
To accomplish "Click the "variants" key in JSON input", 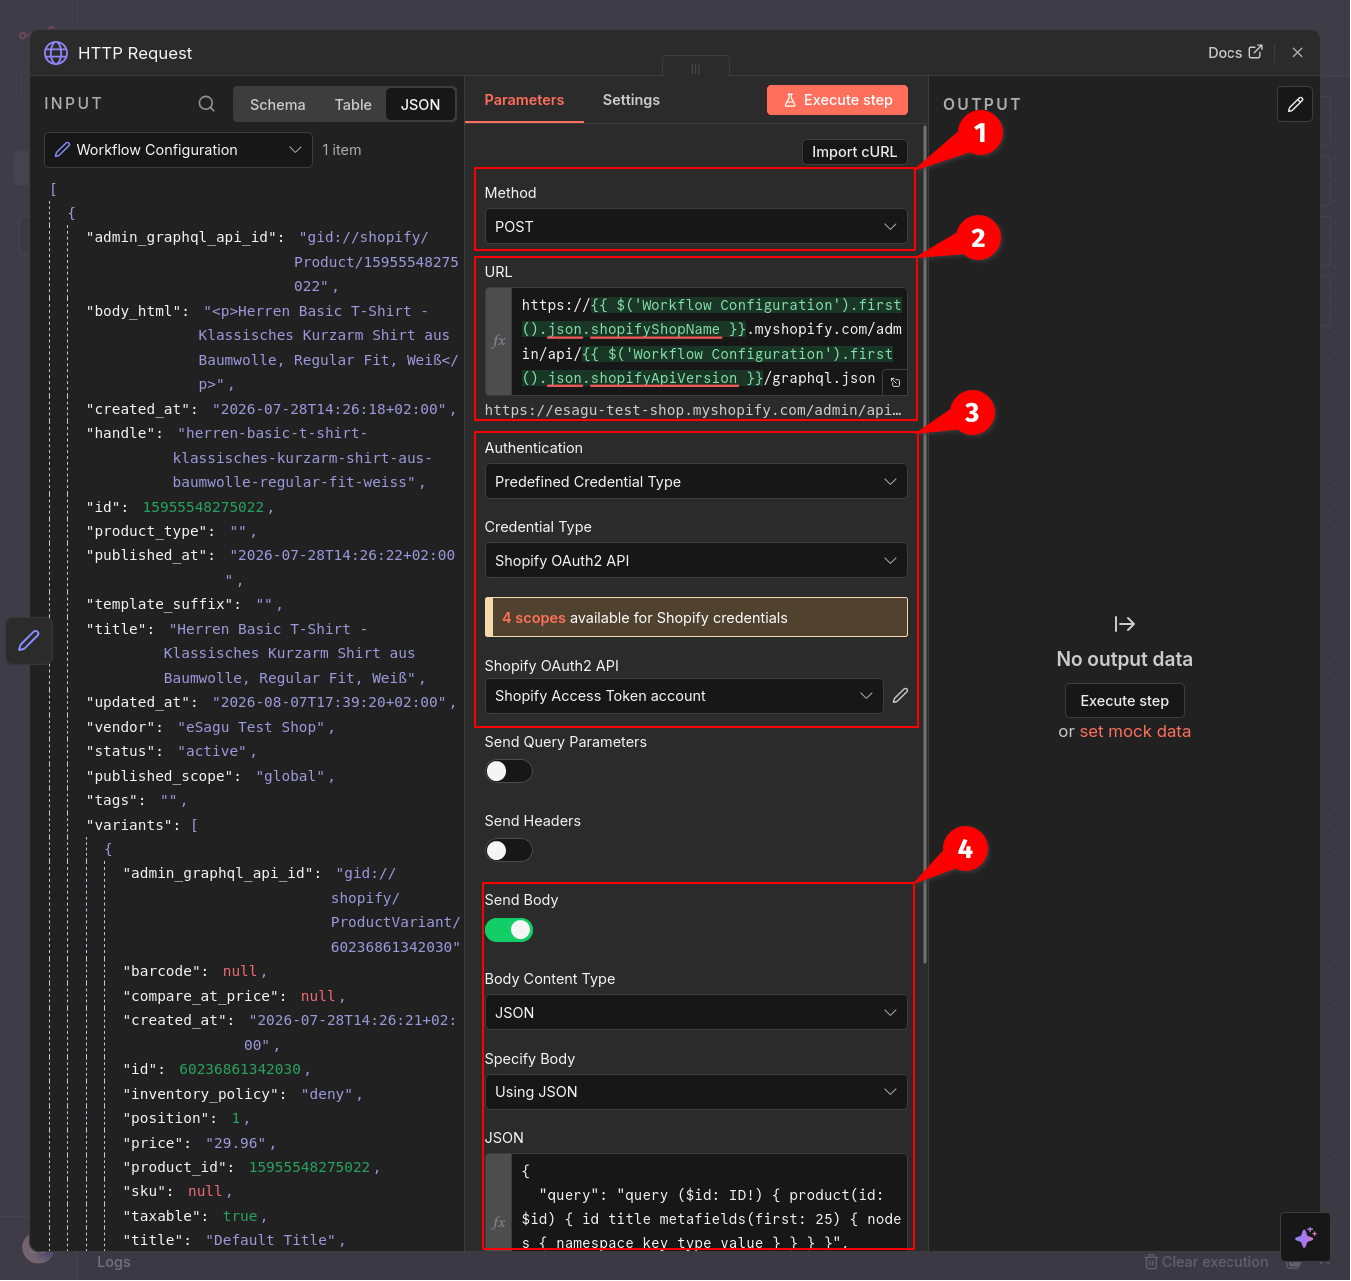I will click(130, 825).
